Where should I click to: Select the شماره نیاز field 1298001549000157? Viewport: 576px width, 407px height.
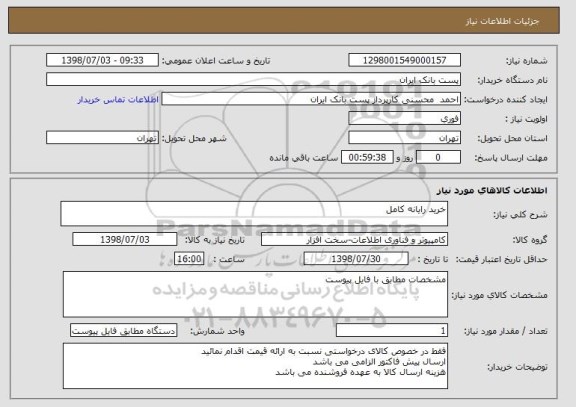[404, 60]
